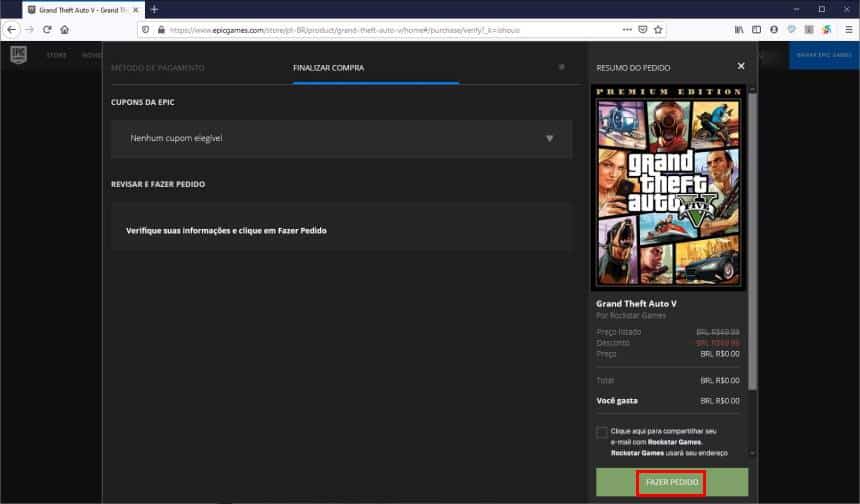Viewport: 860px width, 504px height.
Task: Tick the share e-mail with Rockstar checkbox
Action: pos(602,432)
